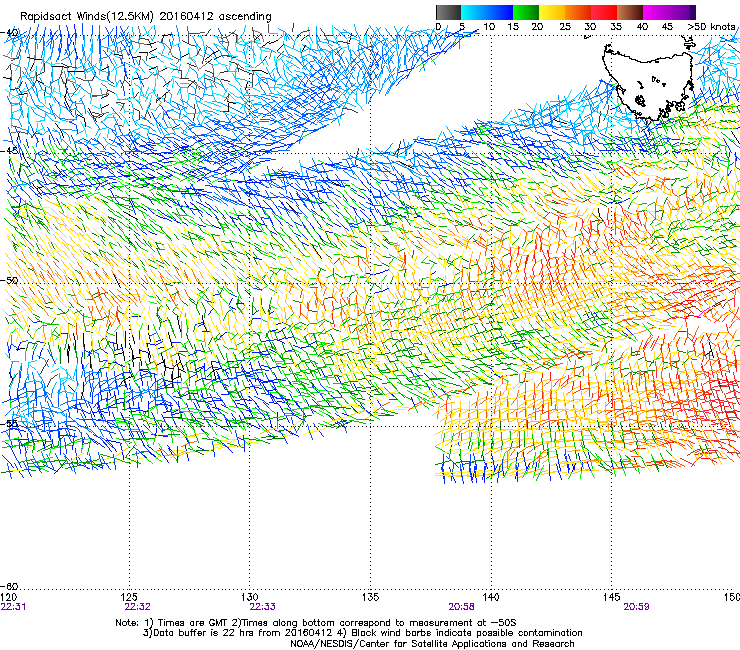Click the '120' longitude label
This screenshot has height=650, width=740.
click(x=9, y=597)
